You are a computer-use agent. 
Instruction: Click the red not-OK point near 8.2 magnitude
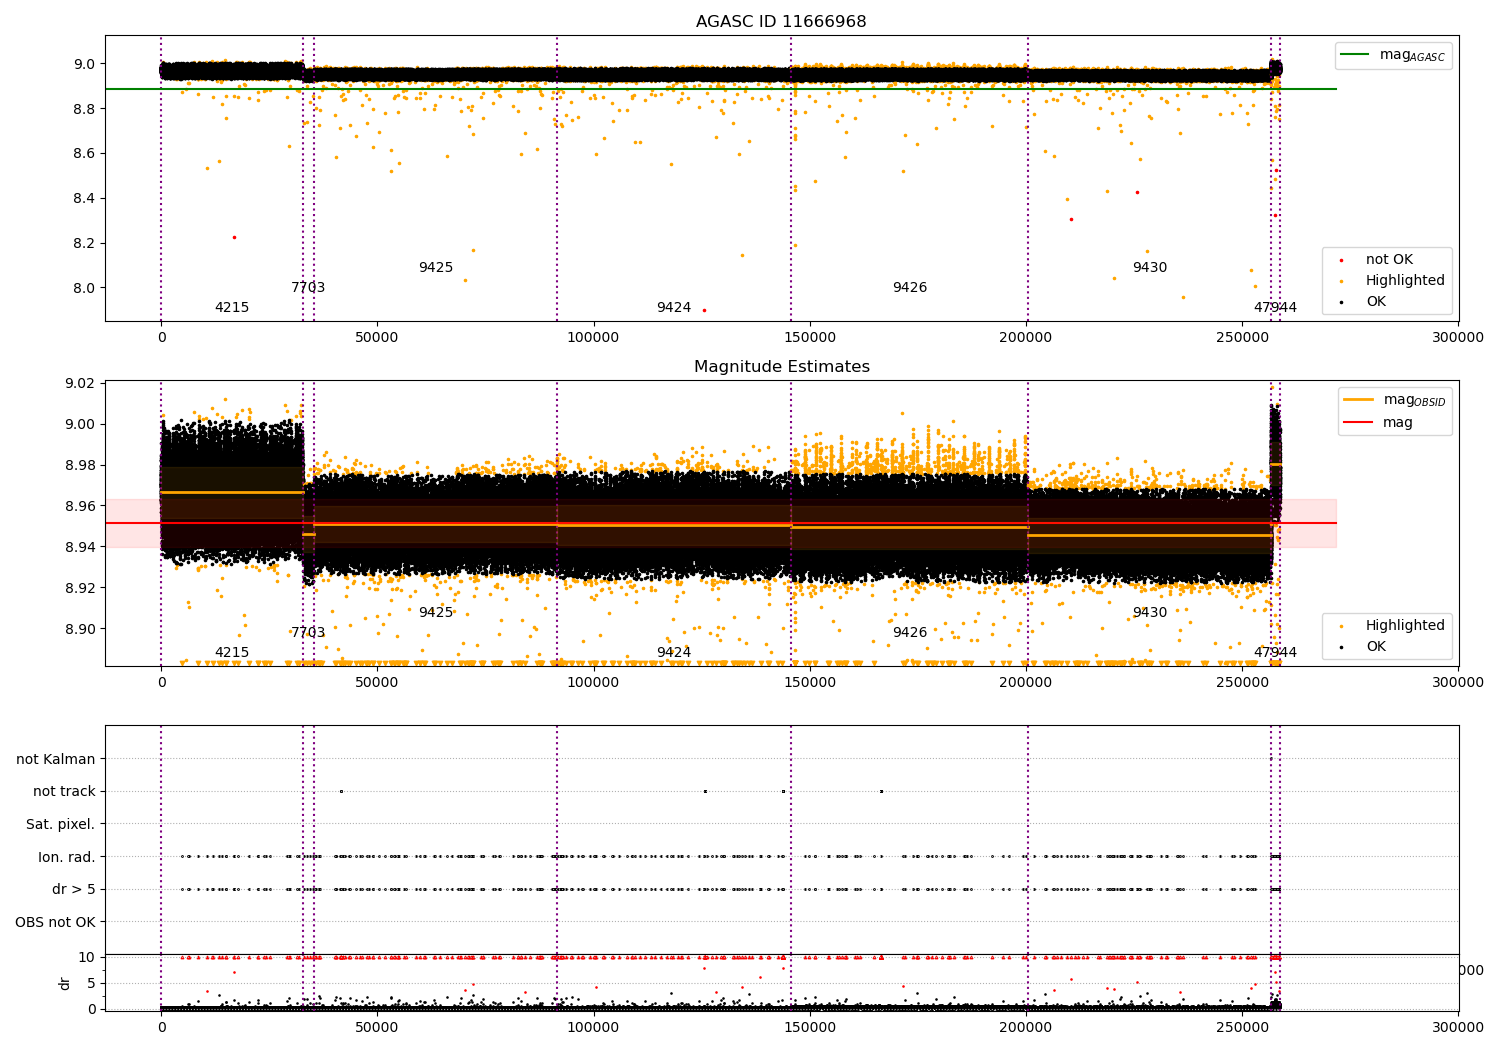point(234,237)
